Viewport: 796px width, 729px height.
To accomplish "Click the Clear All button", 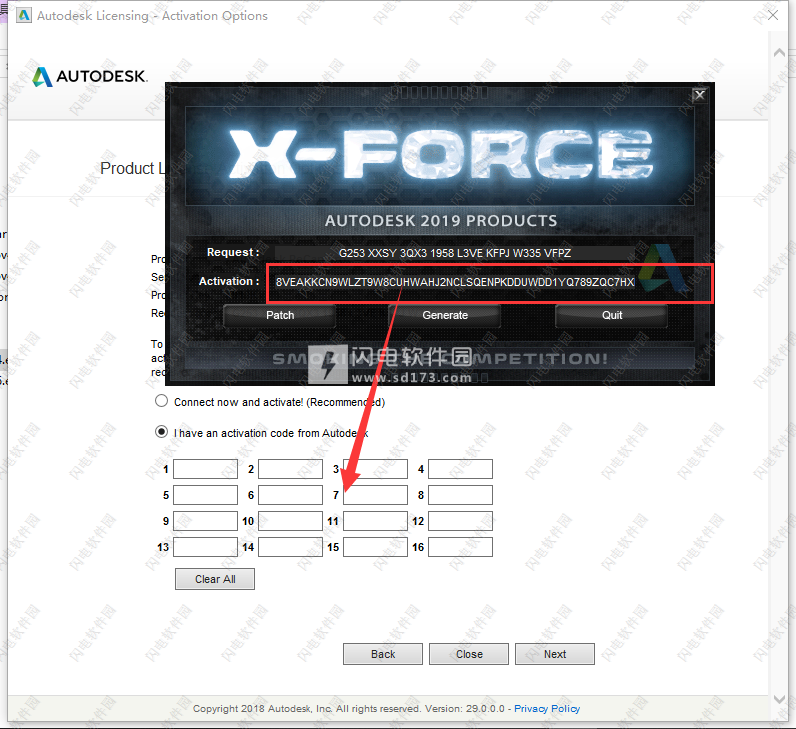I will (x=215, y=579).
